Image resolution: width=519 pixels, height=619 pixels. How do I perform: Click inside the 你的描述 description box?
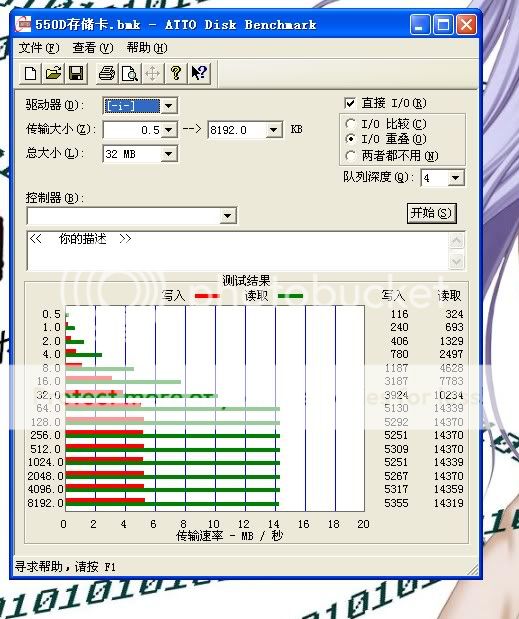238,251
